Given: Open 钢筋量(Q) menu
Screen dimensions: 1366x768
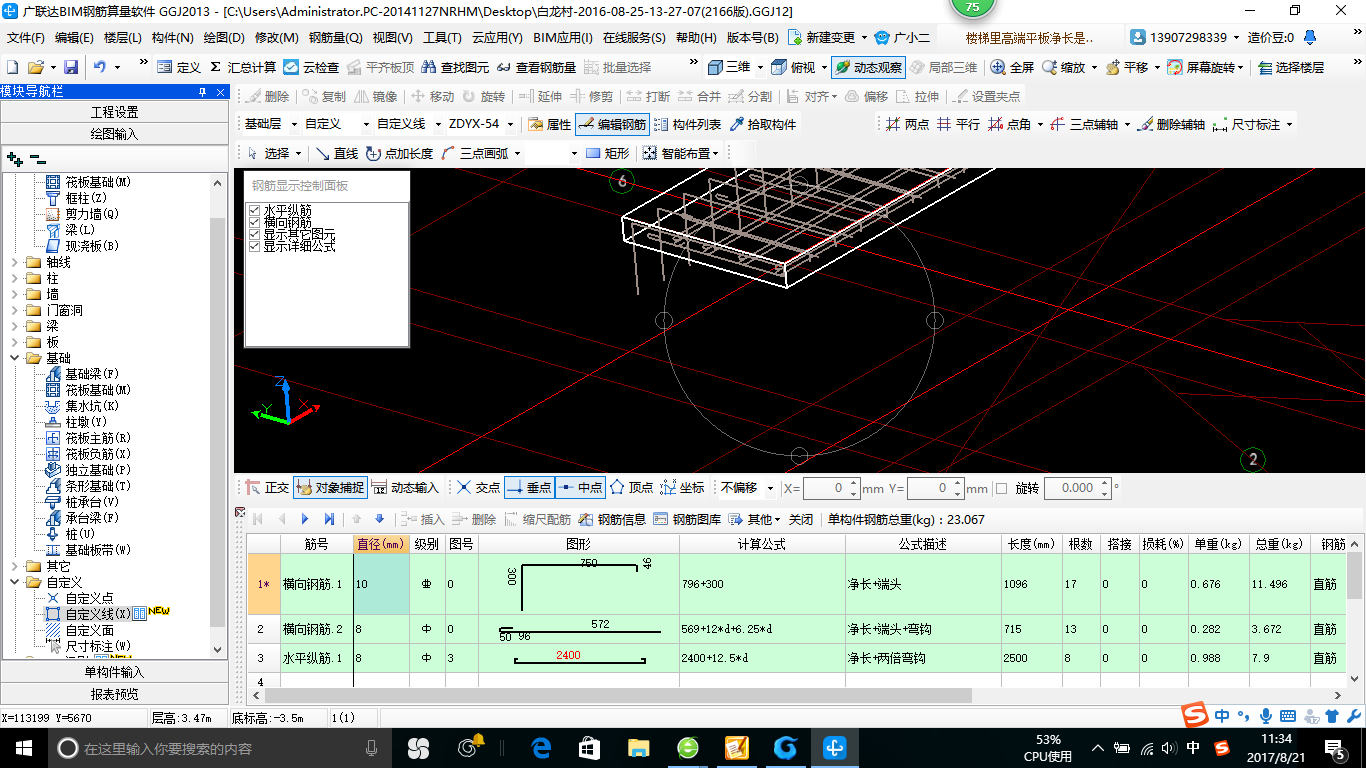Looking at the screenshot, I should click(x=335, y=38).
